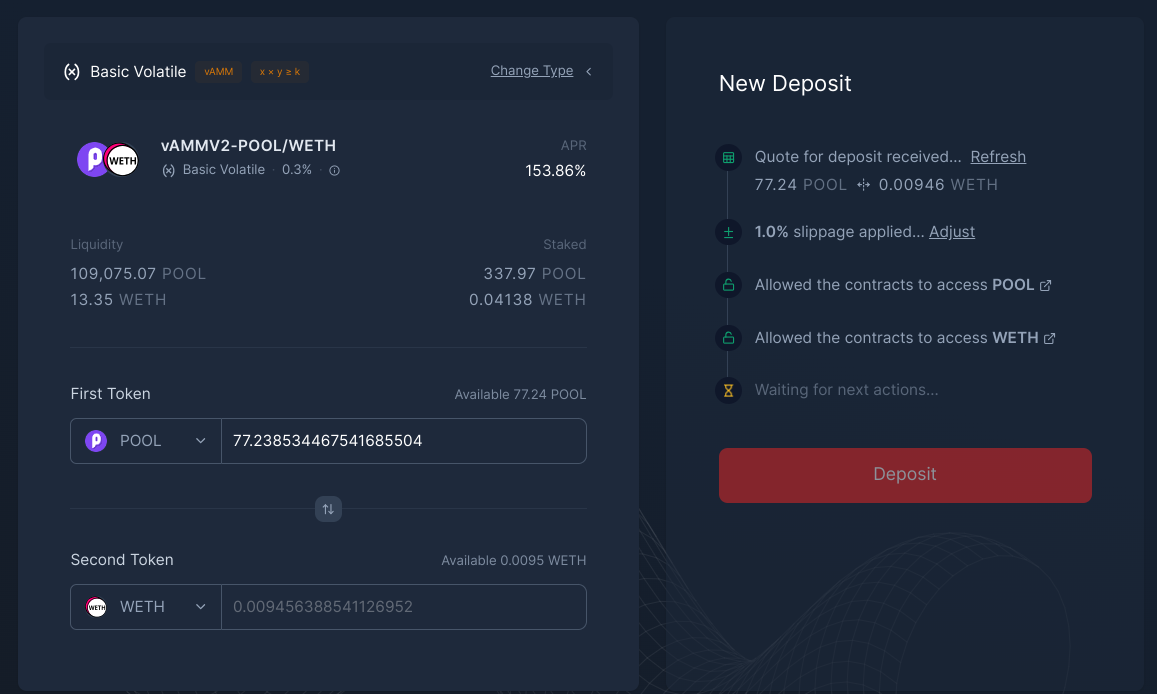
Task: Click the 0.04138 WETH staked value
Action: point(528,299)
